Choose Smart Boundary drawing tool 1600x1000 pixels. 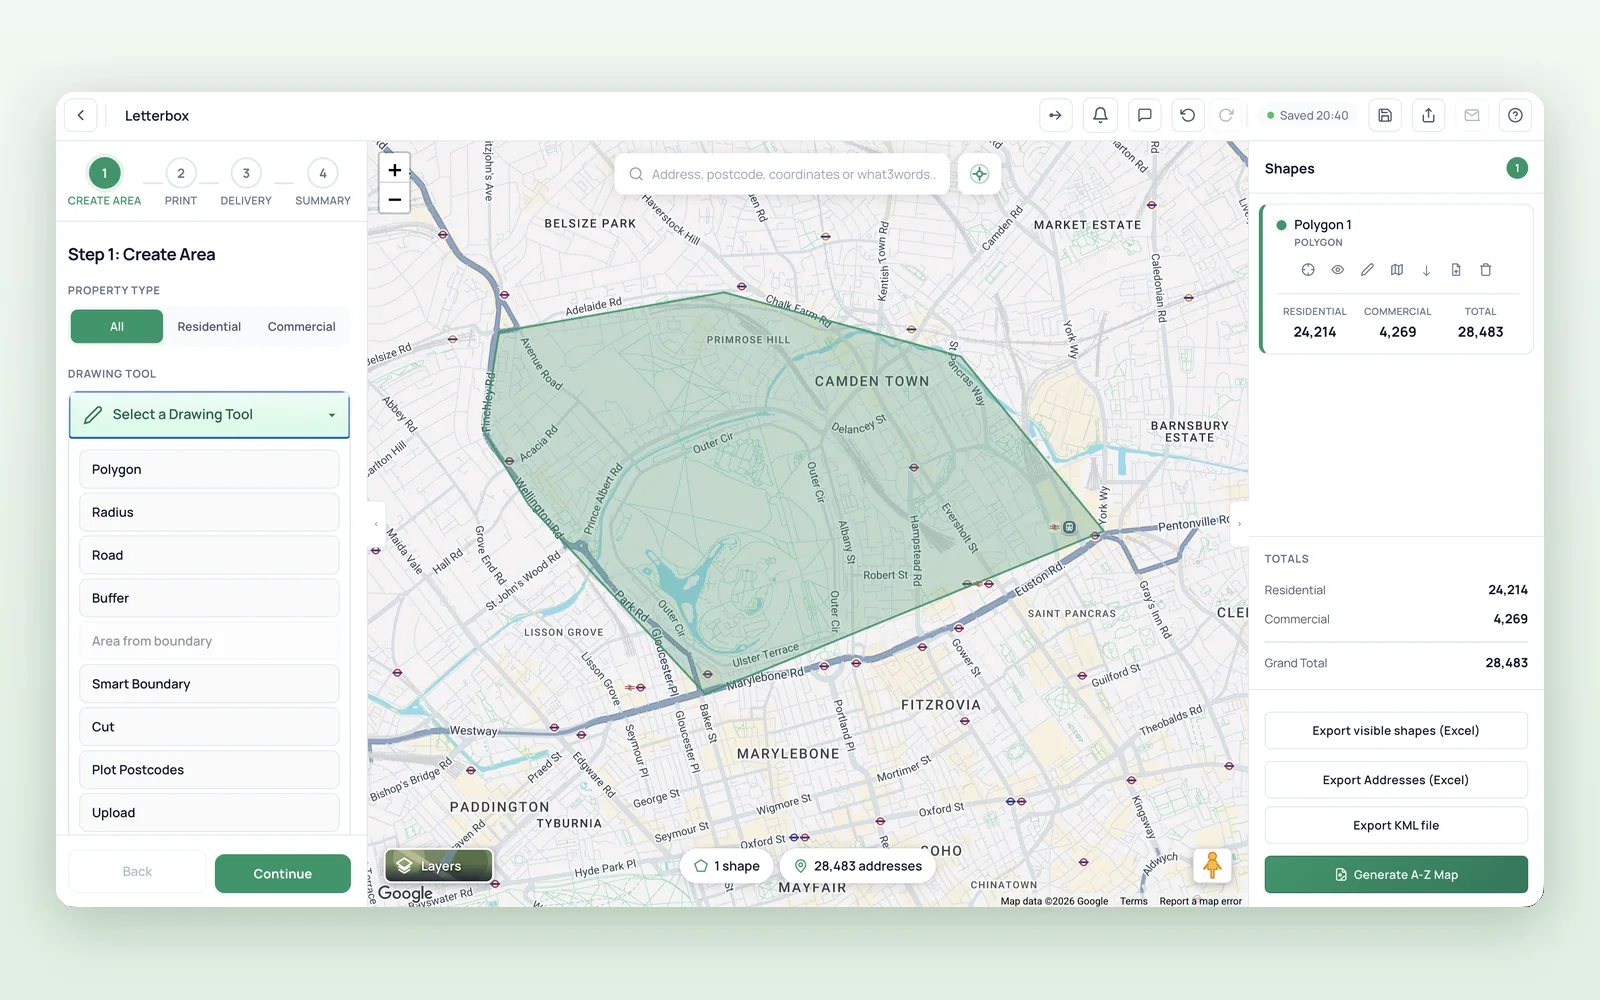click(209, 684)
